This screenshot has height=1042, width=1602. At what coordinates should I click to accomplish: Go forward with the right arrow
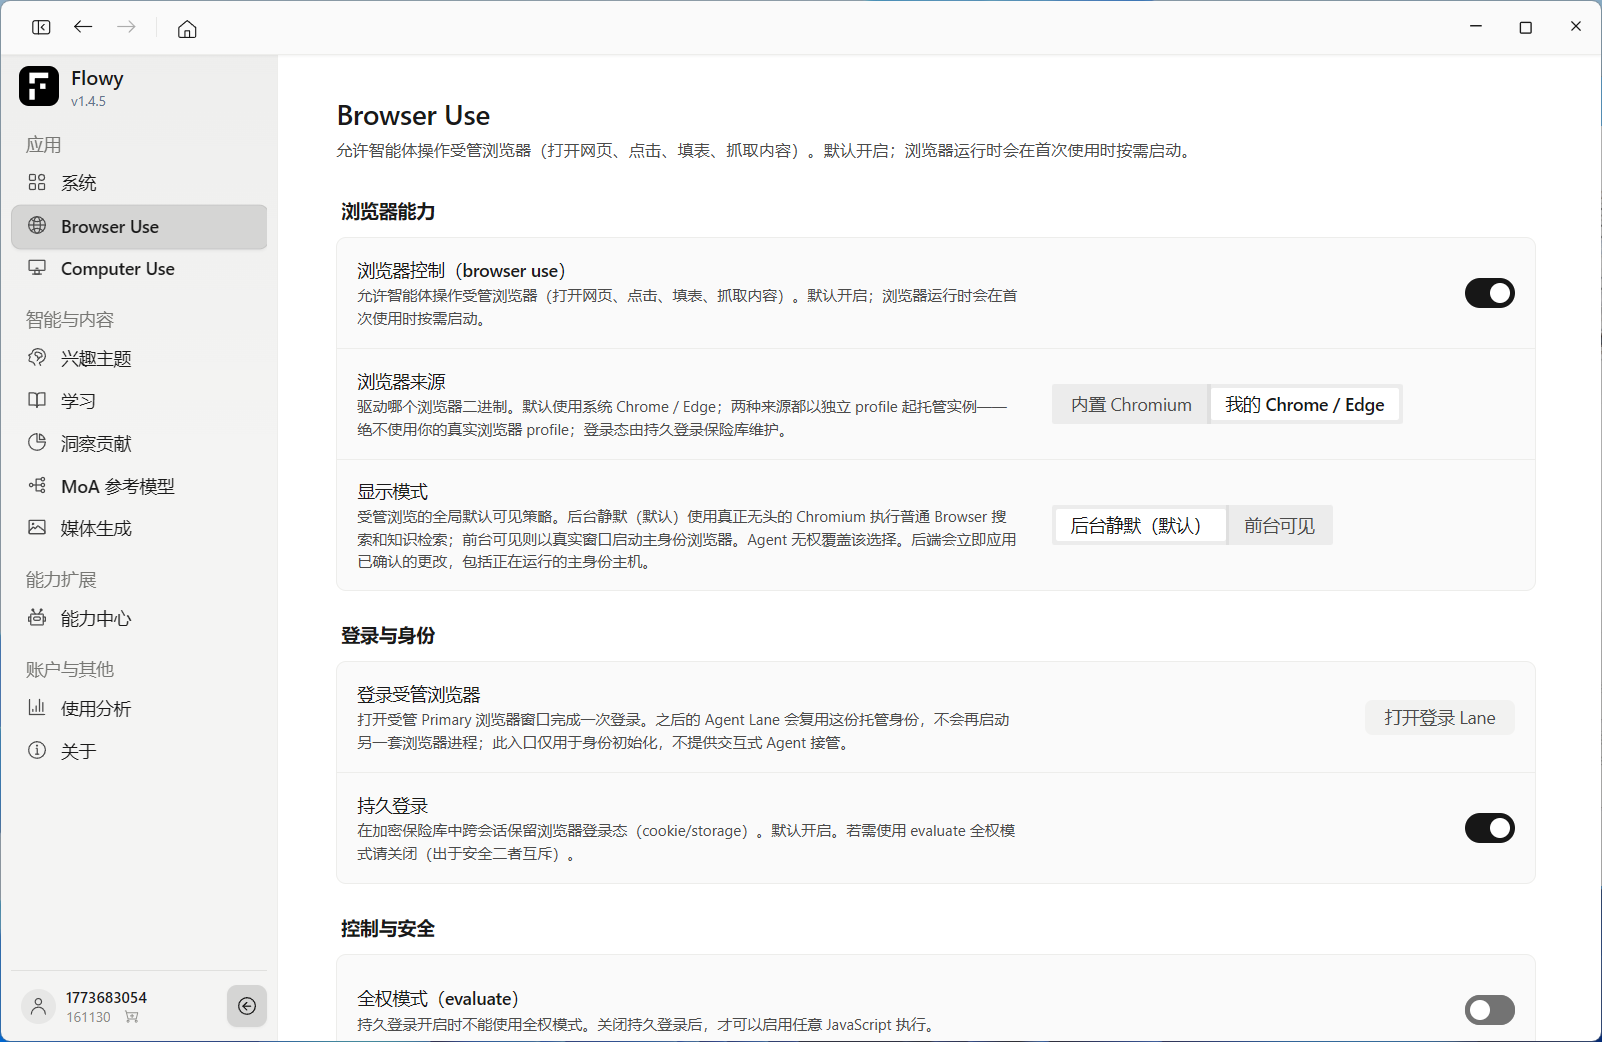tap(126, 27)
